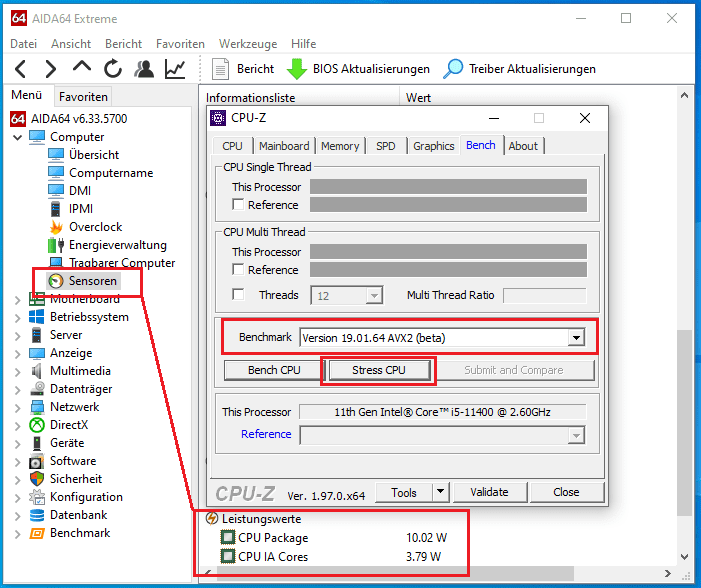701x588 pixels.
Task: Switch to the Mainboard tab in CPU-Z
Action: coord(284,146)
